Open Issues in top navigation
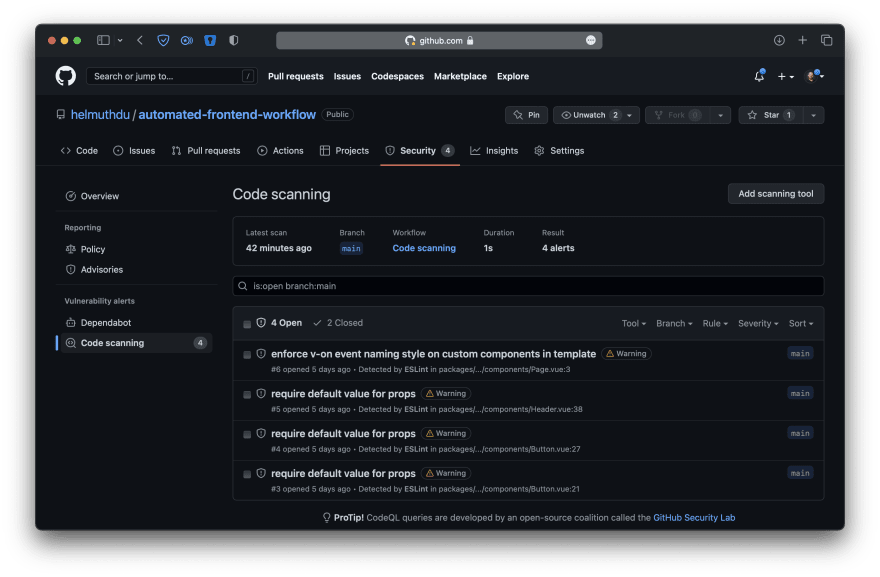Image resolution: width=880 pixels, height=577 pixels. coord(347,76)
